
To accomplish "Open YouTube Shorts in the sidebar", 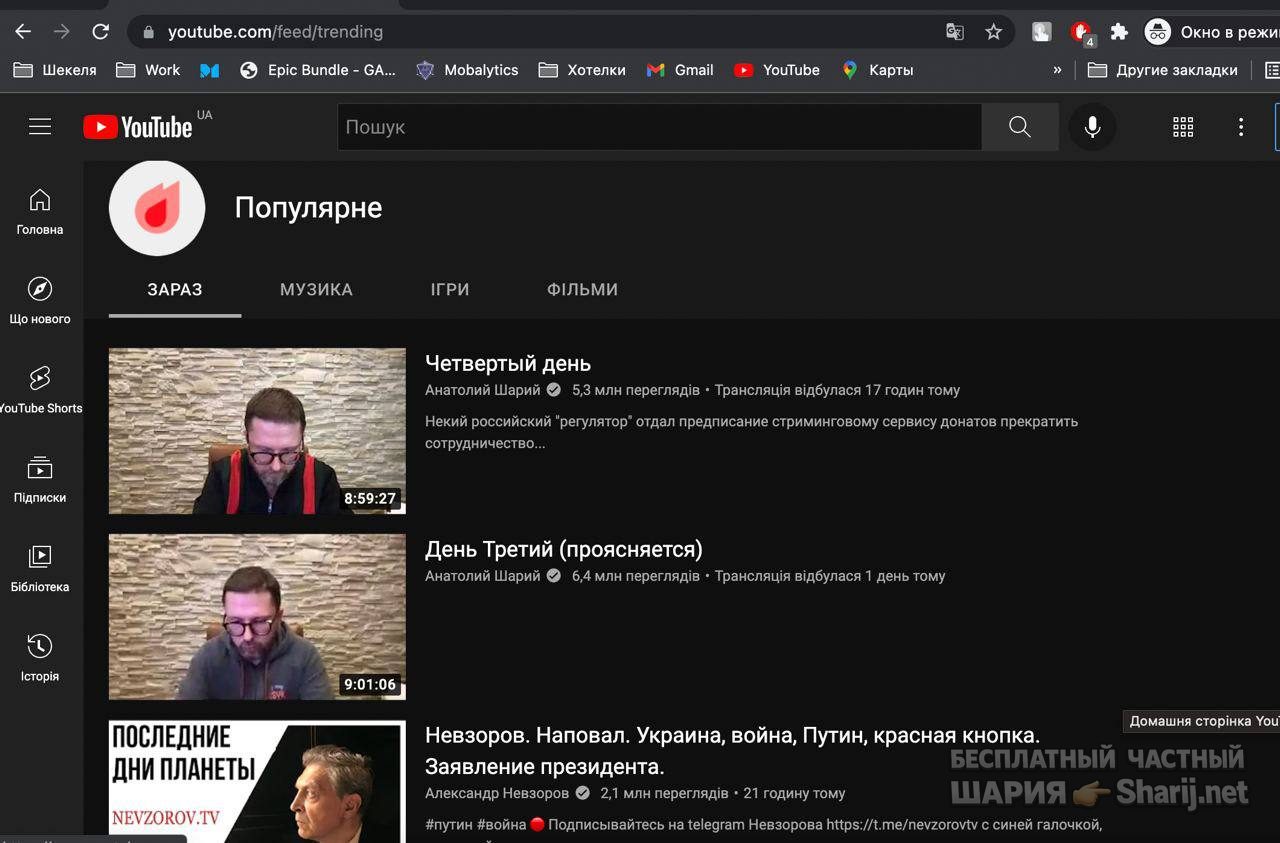I will pos(40,390).
